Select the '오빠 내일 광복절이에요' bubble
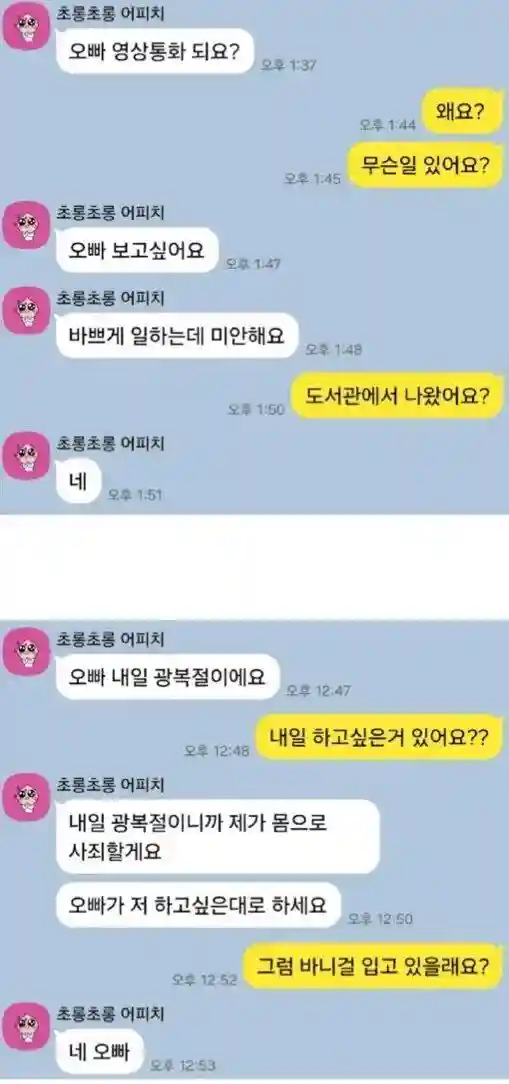The image size is (509, 1084). (168, 677)
